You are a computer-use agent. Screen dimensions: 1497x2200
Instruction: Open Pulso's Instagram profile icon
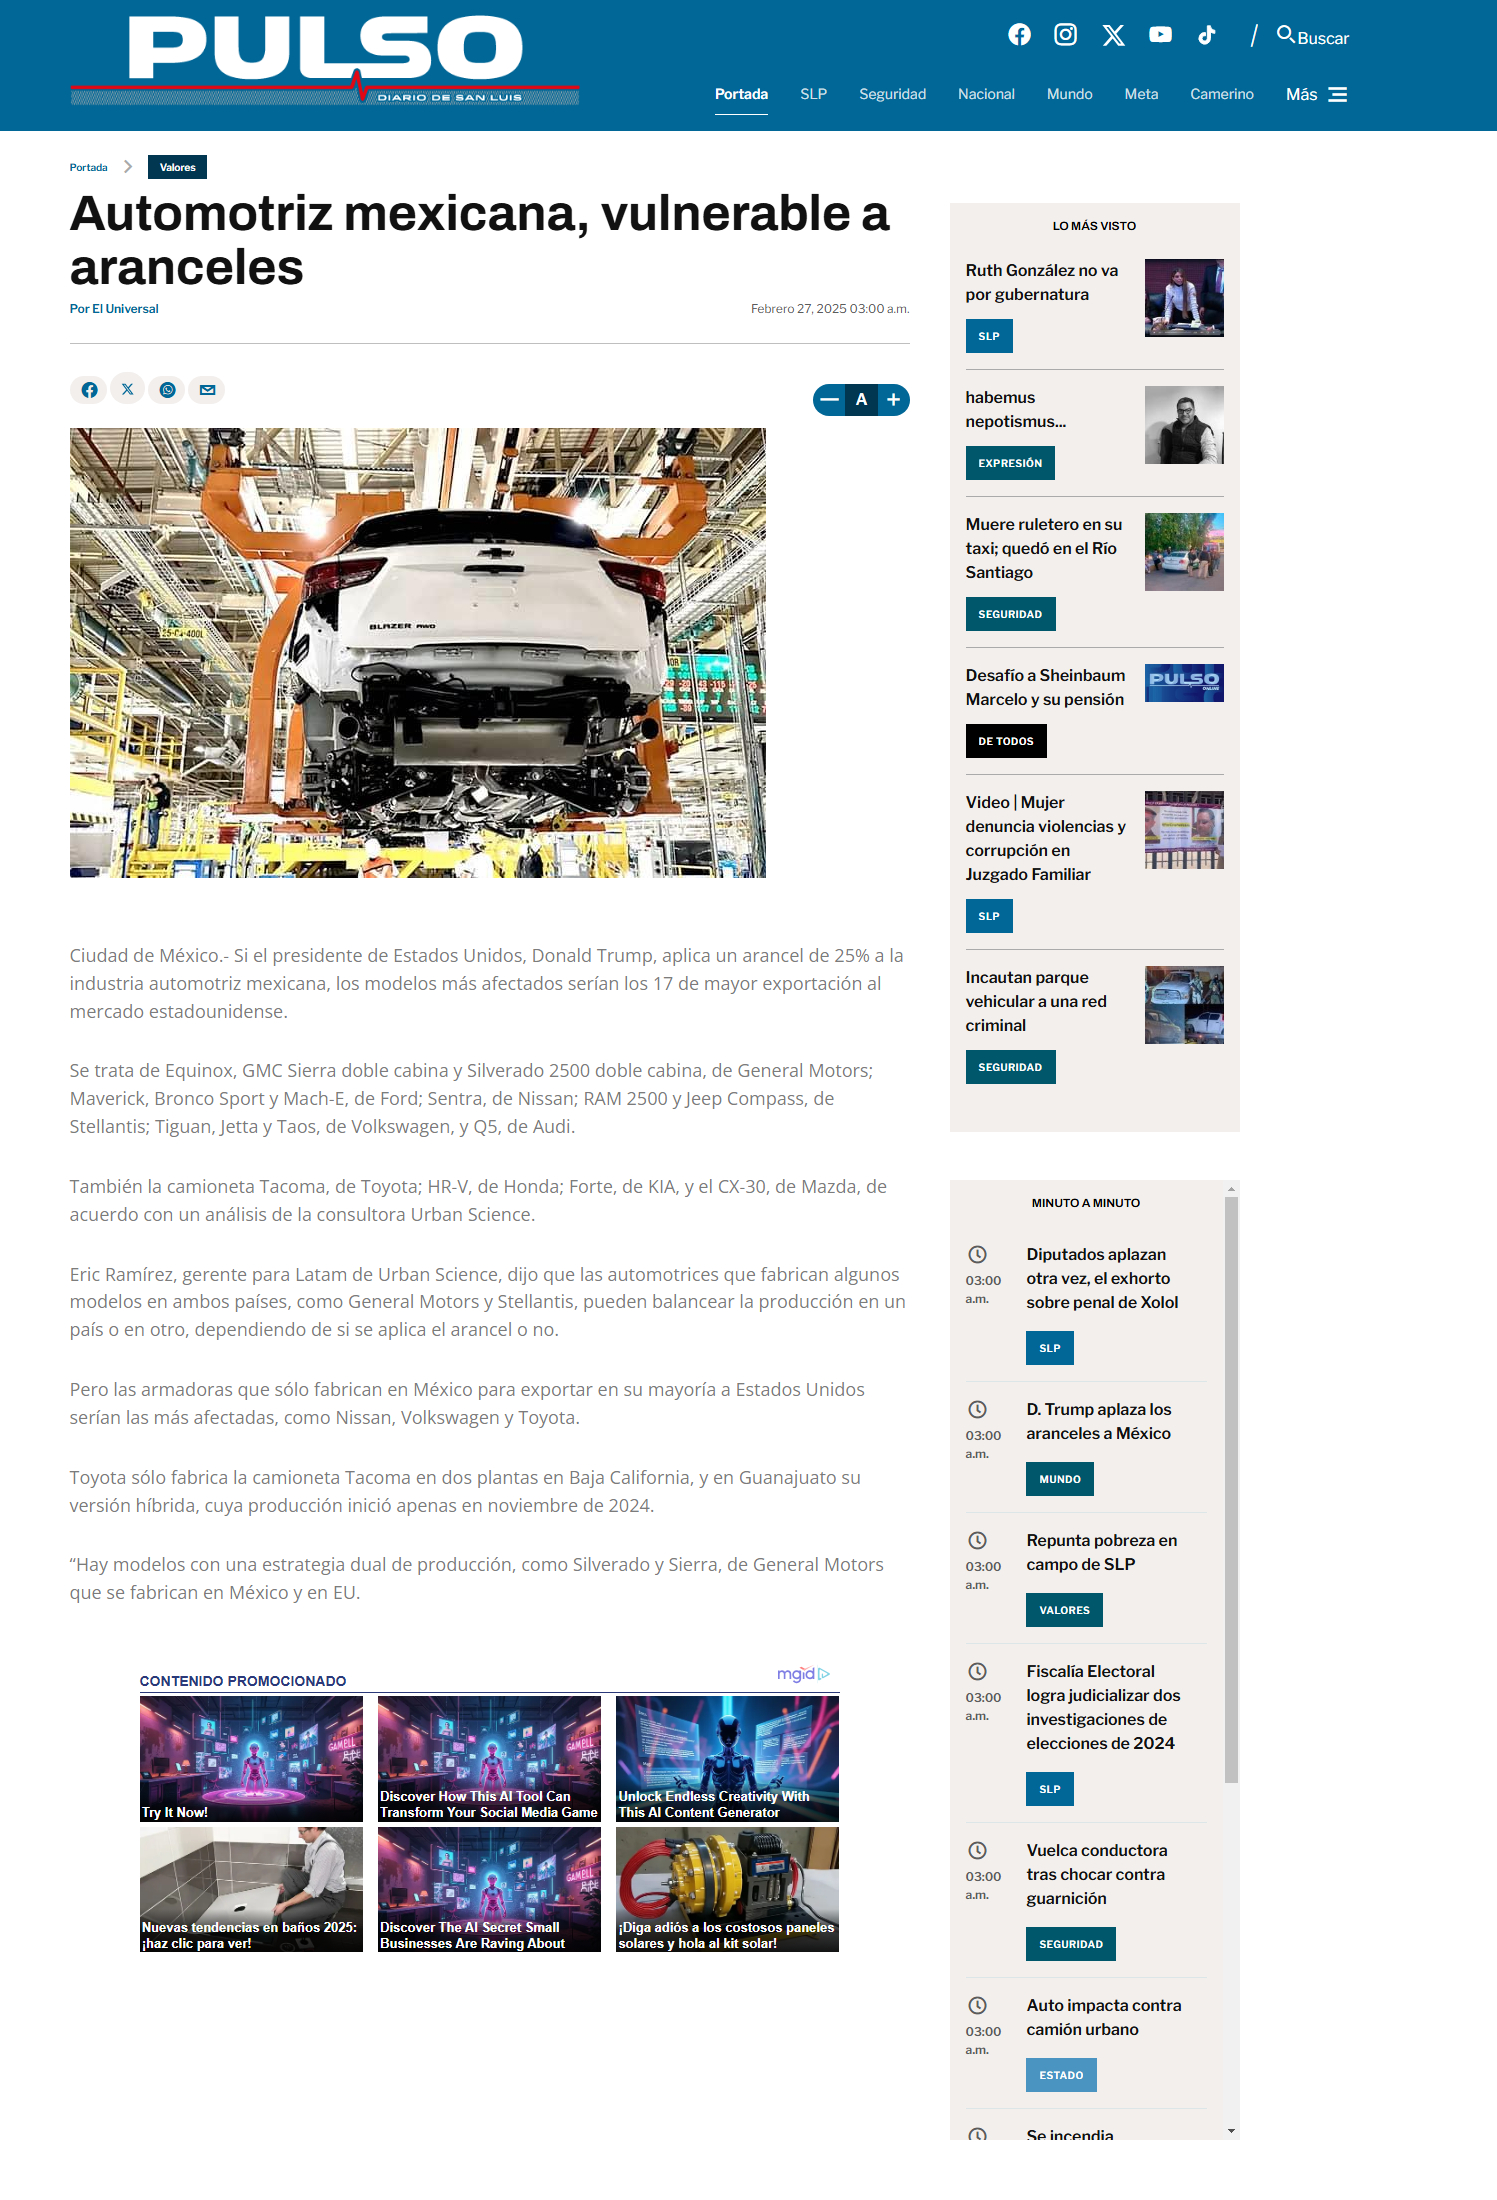pos(1066,35)
